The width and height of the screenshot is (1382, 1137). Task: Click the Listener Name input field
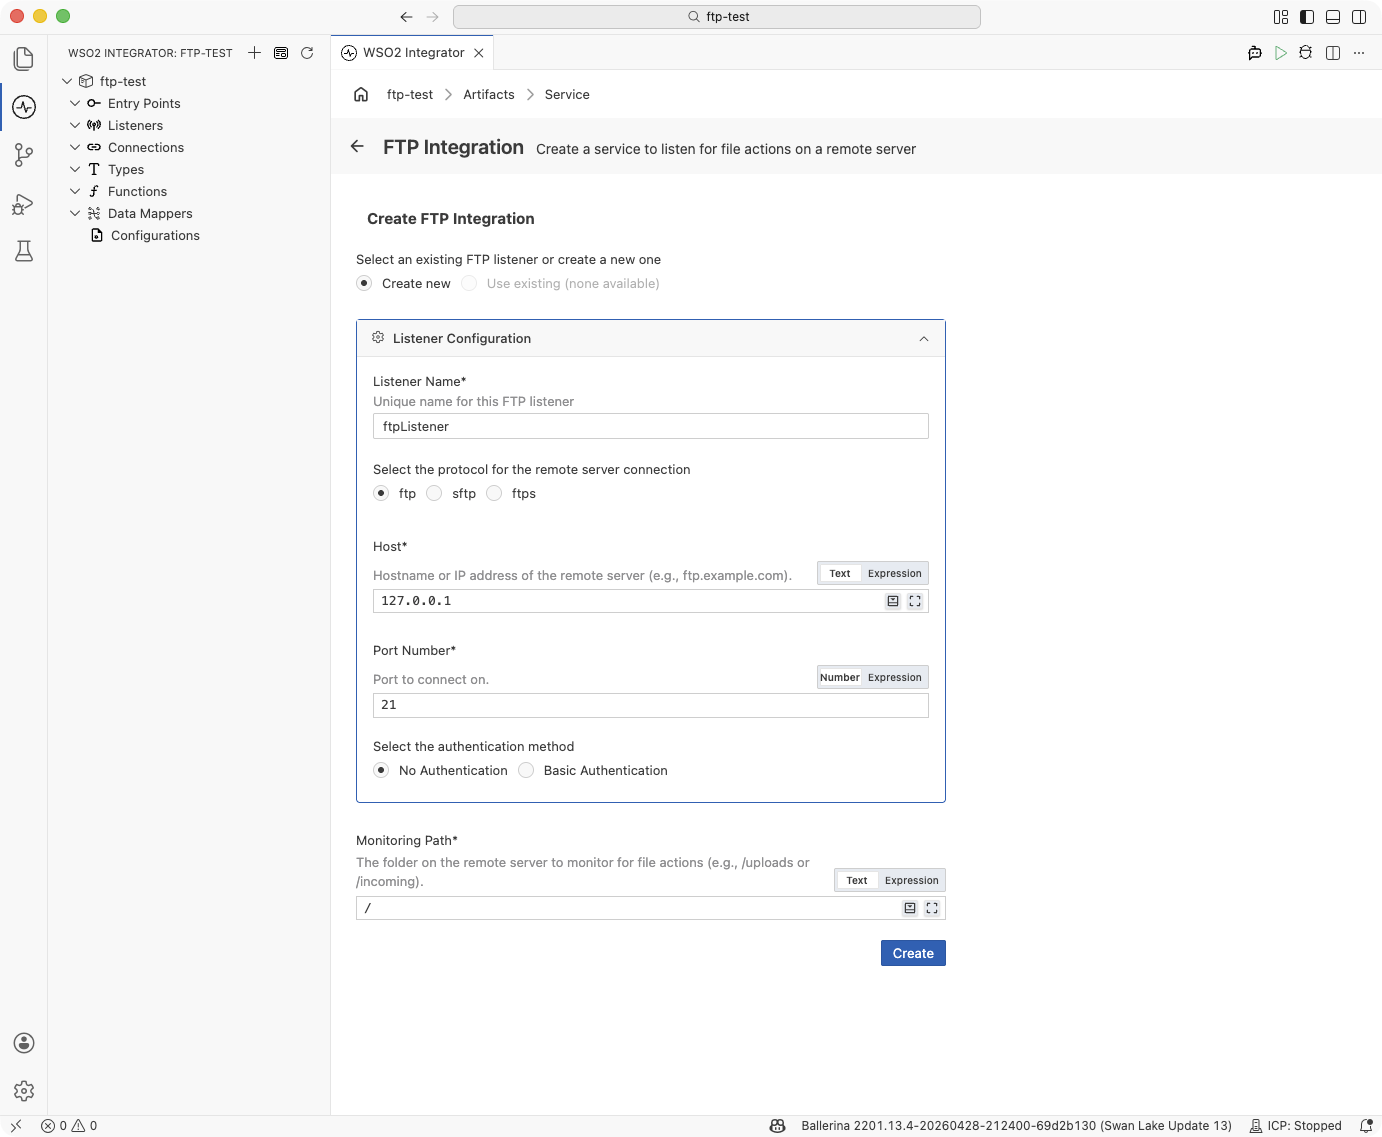(x=651, y=426)
